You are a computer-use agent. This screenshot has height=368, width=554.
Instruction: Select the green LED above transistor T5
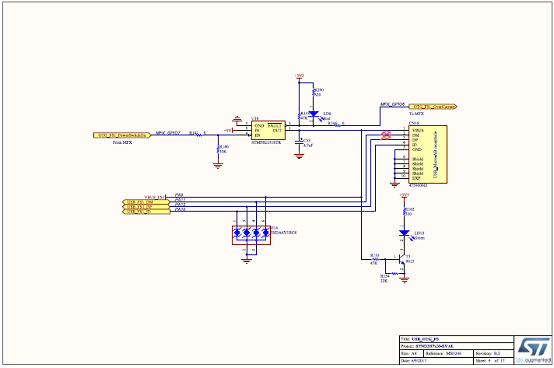(x=404, y=233)
